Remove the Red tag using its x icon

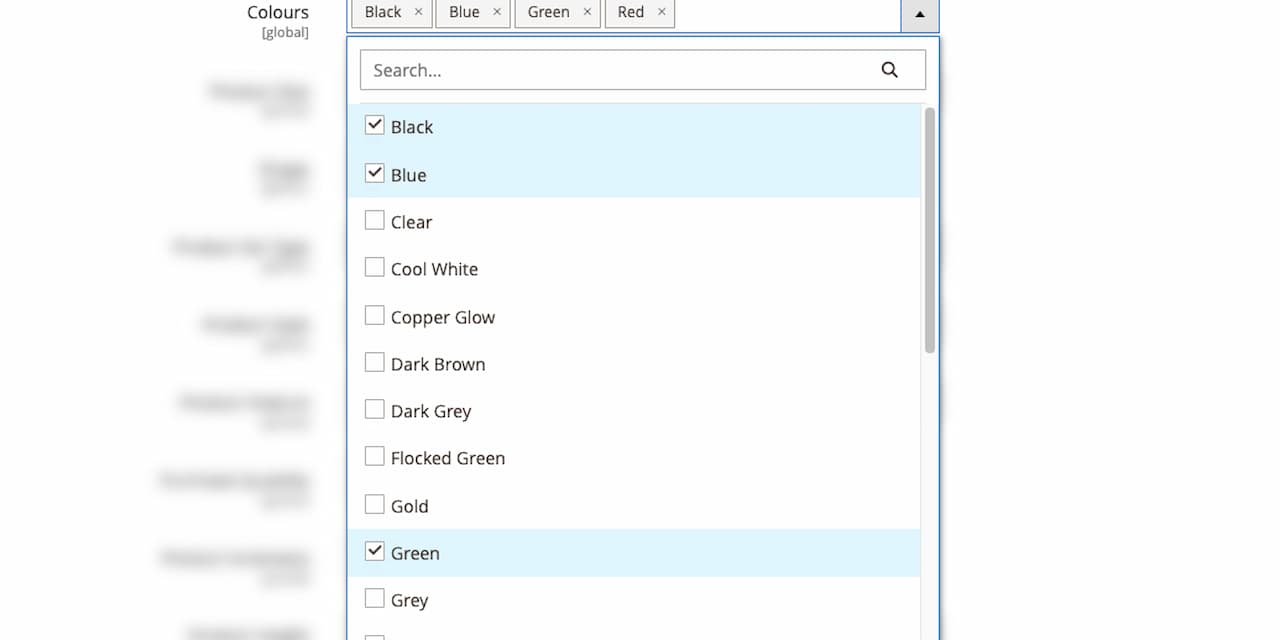point(661,12)
